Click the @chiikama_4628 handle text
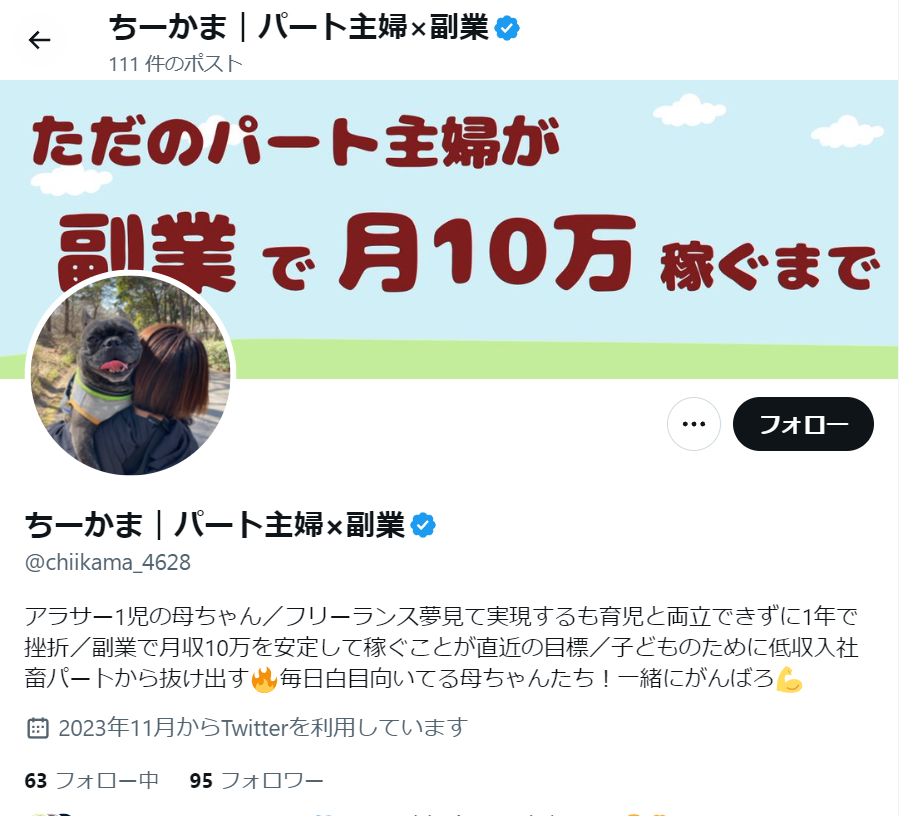Viewport: 907px width, 816px height. tap(108, 562)
